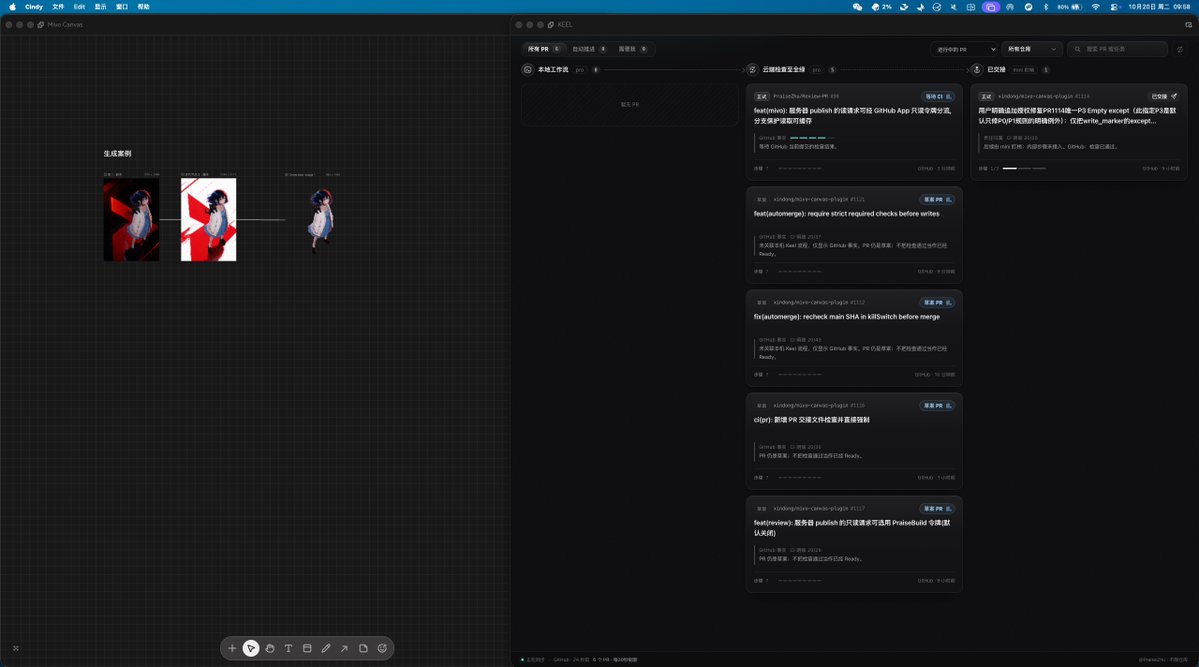Choose the Text tool in Mivo Canvas toolbar
This screenshot has width=1199, height=667.
(288, 649)
